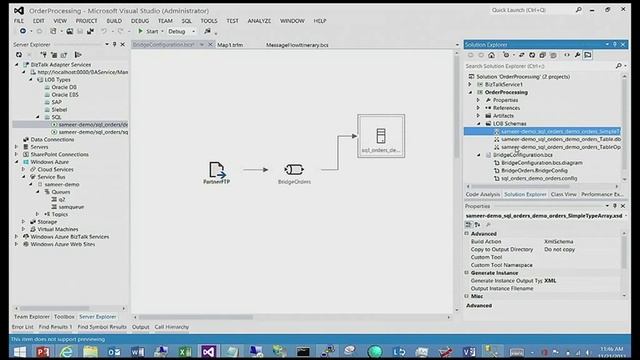Open the FILE menu
The image size is (640, 360).
tap(19, 21)
